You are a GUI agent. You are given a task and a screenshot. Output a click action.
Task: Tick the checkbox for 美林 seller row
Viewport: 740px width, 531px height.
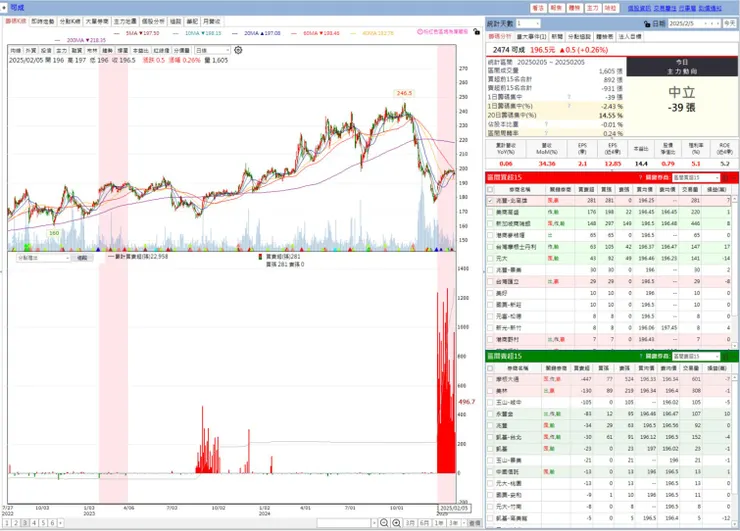[x=490, y=391]
